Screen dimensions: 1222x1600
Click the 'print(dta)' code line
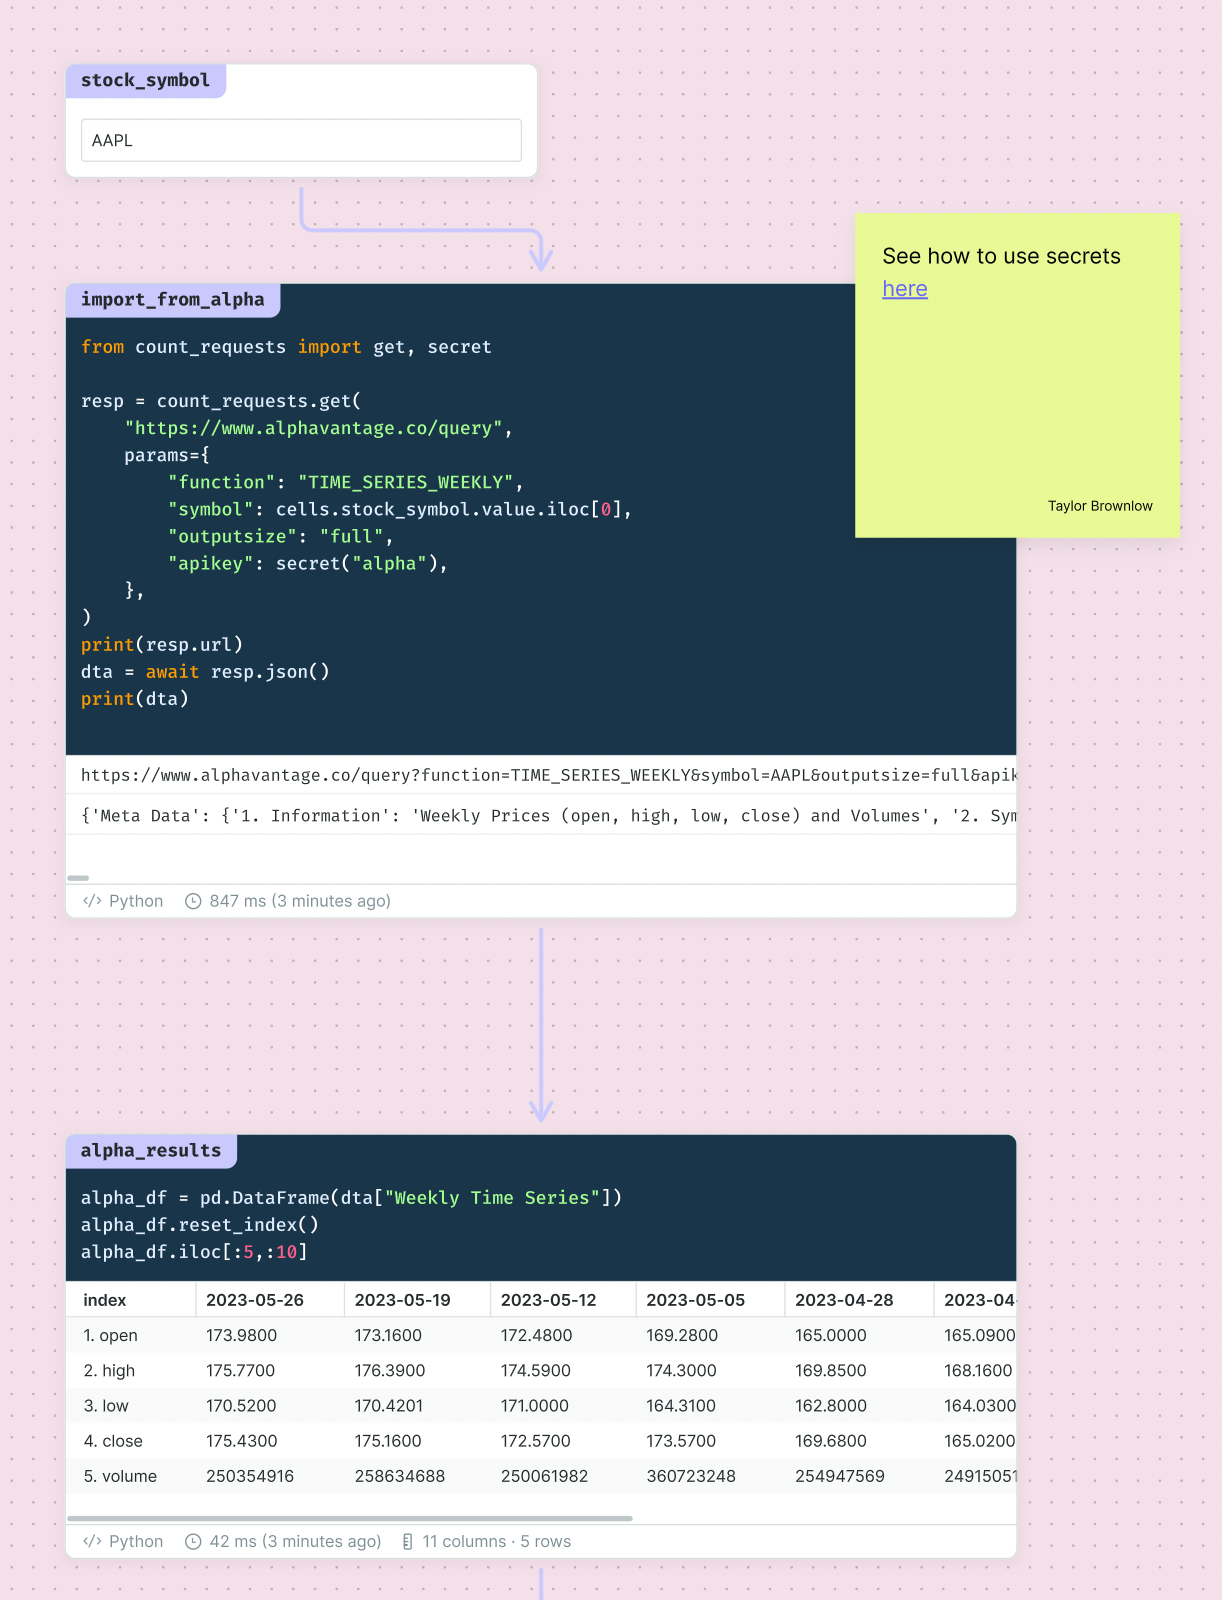[x=135, y=699]
